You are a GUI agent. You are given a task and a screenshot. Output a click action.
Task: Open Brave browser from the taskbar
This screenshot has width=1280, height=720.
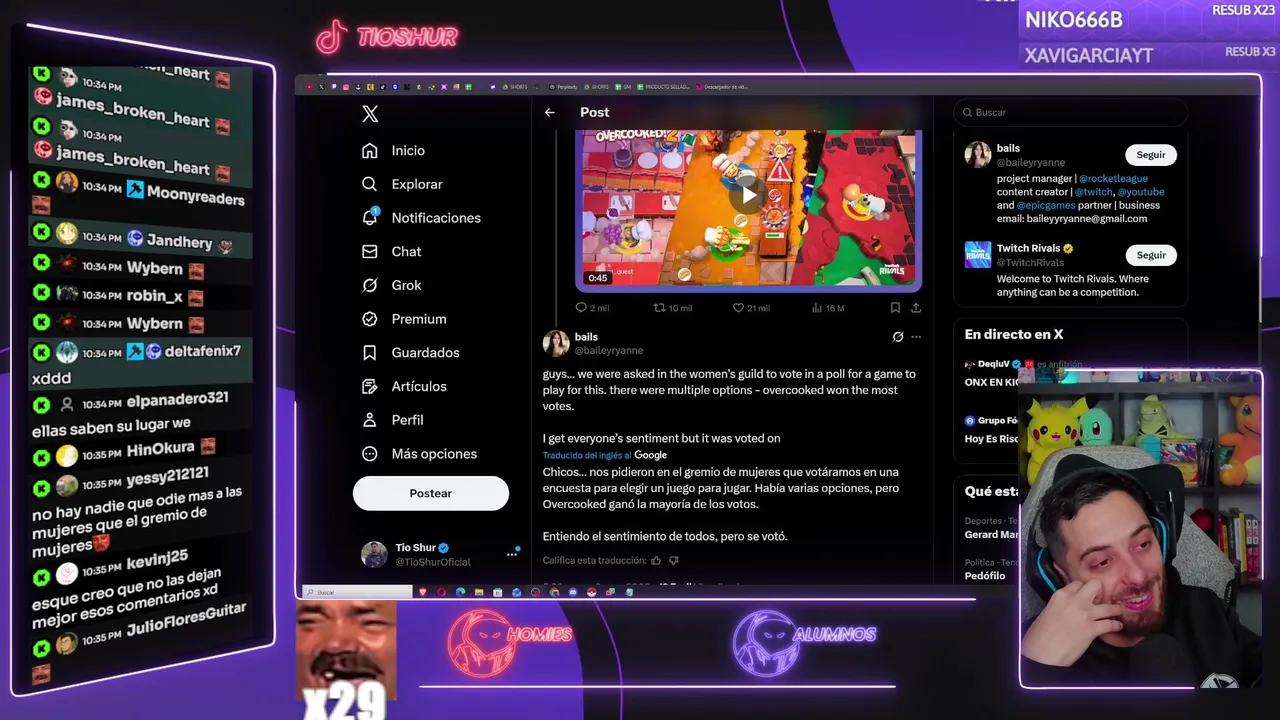(x=423, y=592)
